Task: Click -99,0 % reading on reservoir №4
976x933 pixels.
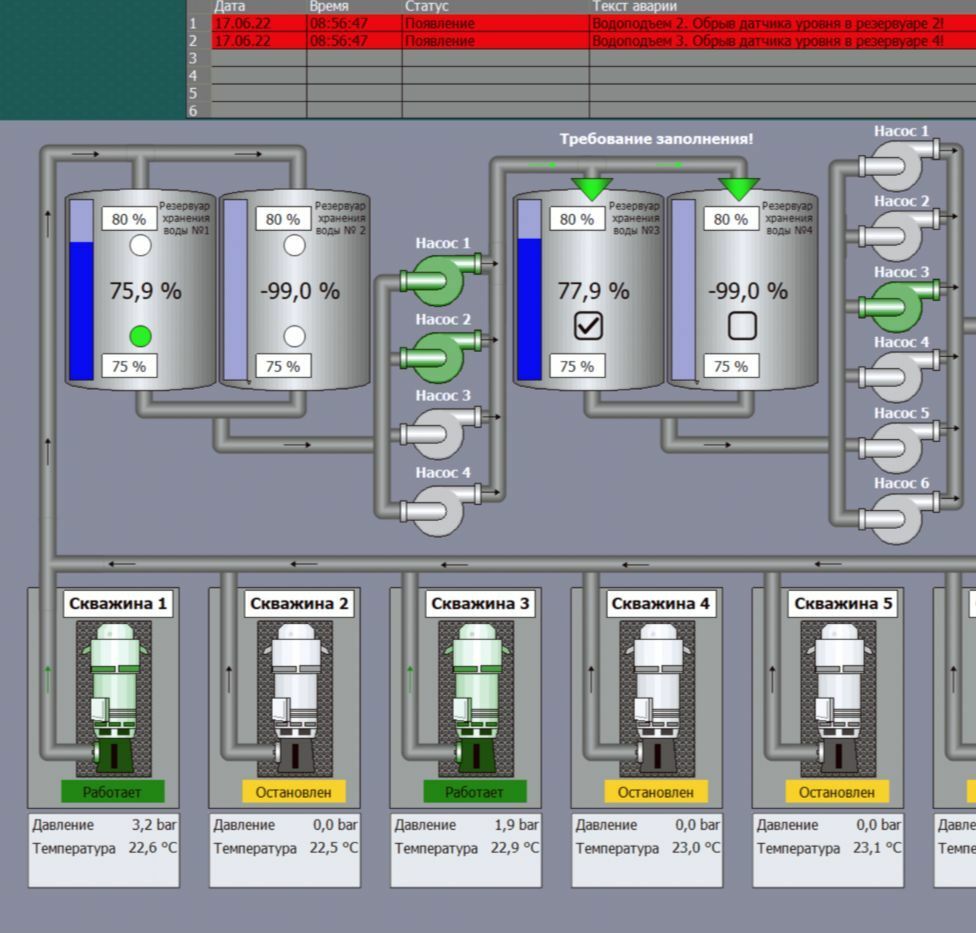Action: (x=748, y=291)
